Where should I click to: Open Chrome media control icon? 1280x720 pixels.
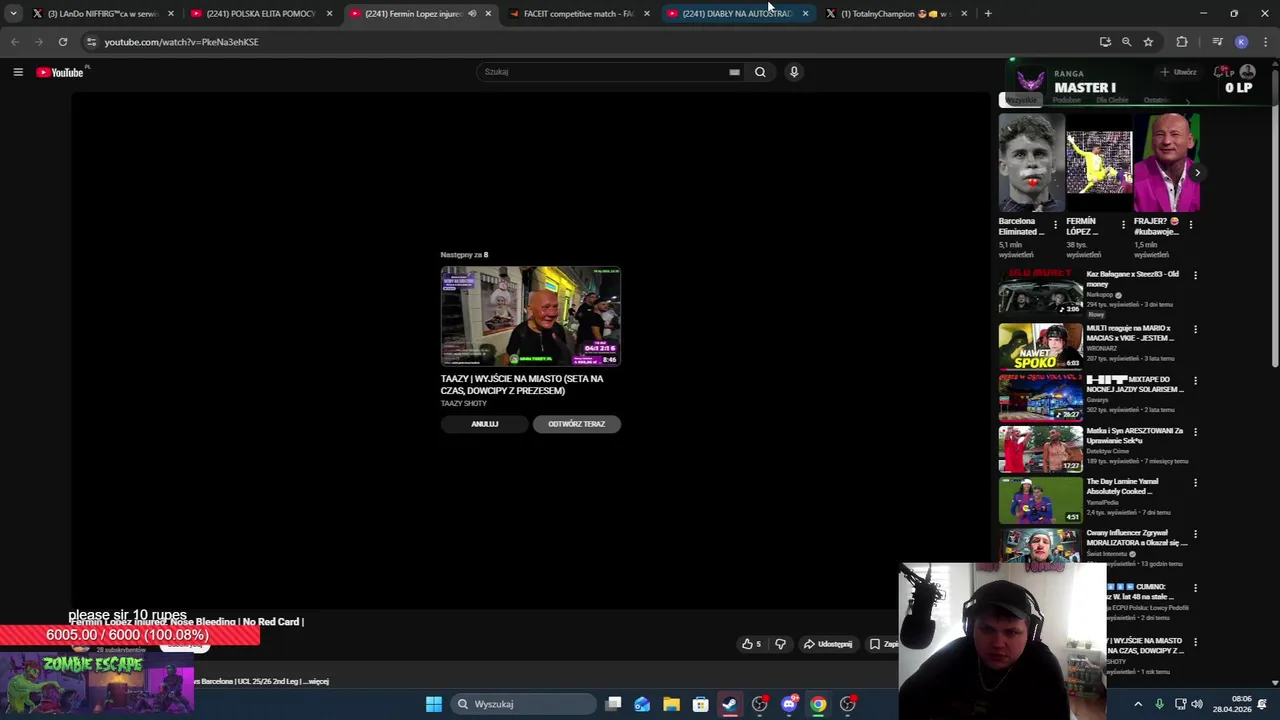(x=1217, y=42)
